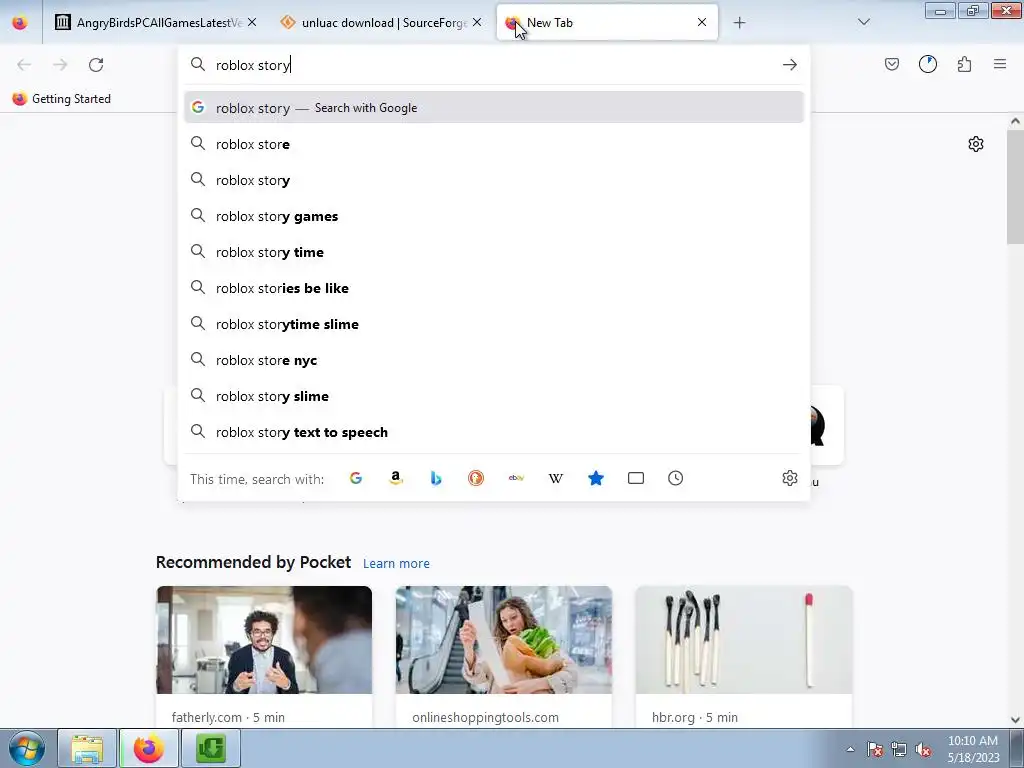Open the taskbar clock and date
Image resolution: width=1024 pixels, height=768 pixels.
click(x=973, y=749)
